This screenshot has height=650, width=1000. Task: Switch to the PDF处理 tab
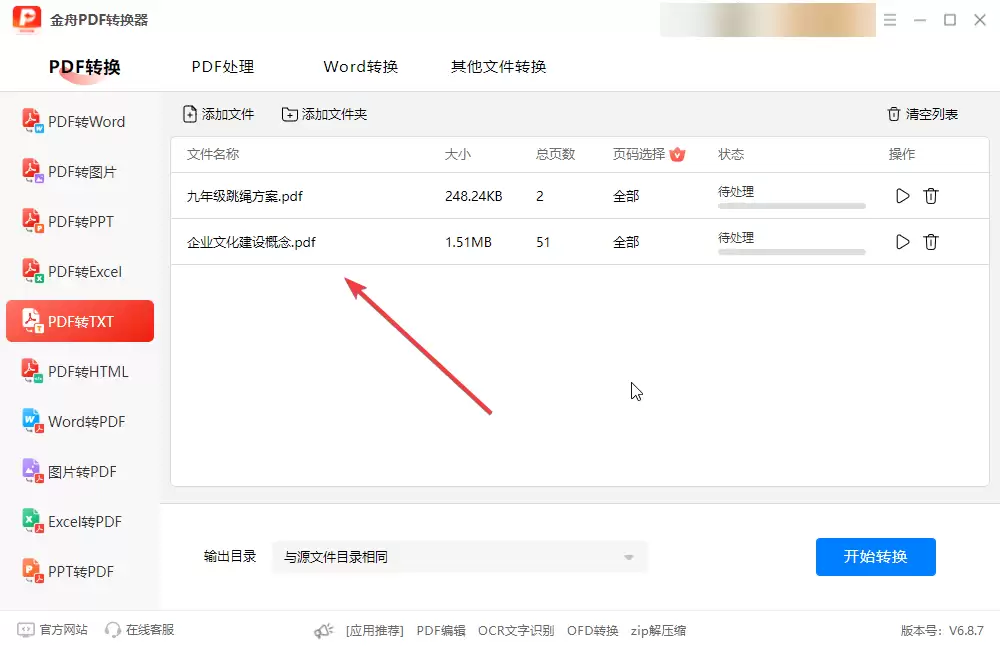click(x=222, y=66)
